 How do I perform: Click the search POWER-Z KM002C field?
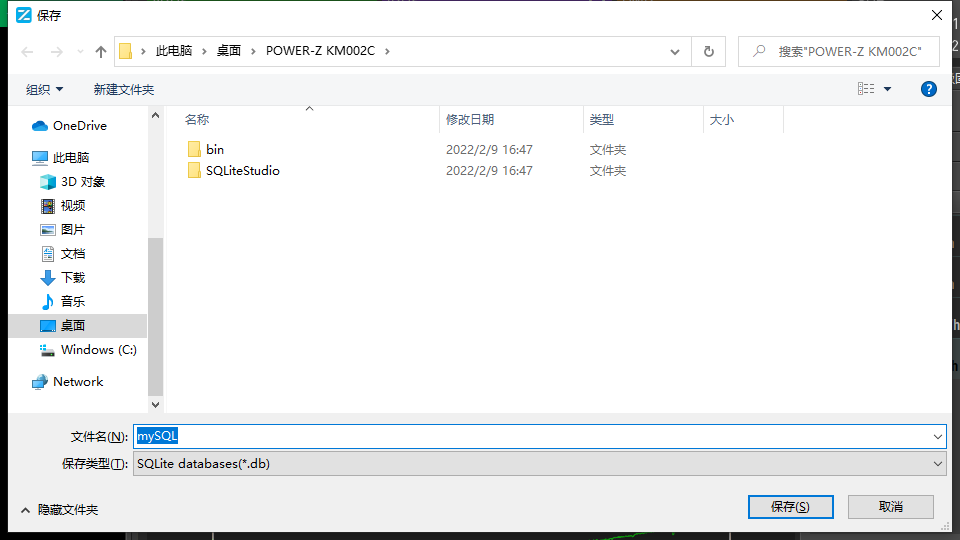pyautogui.click(x=838, y=52)
